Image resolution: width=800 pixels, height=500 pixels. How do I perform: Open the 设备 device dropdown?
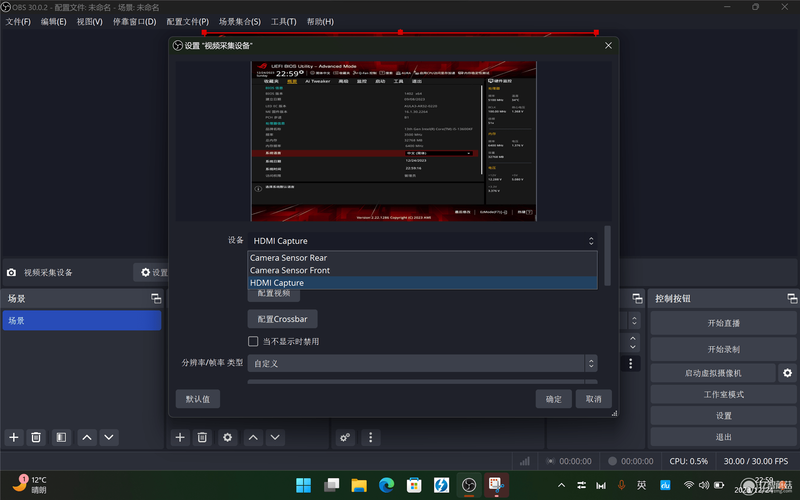[422, 241]
